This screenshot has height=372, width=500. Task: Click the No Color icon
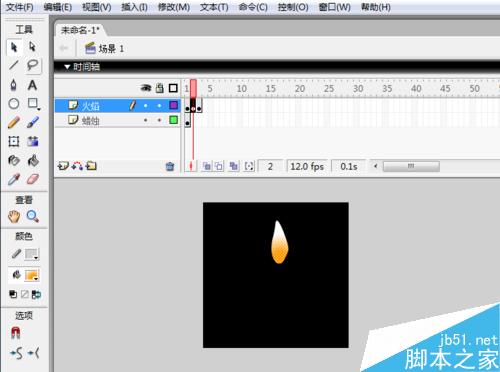pos(25,294)
